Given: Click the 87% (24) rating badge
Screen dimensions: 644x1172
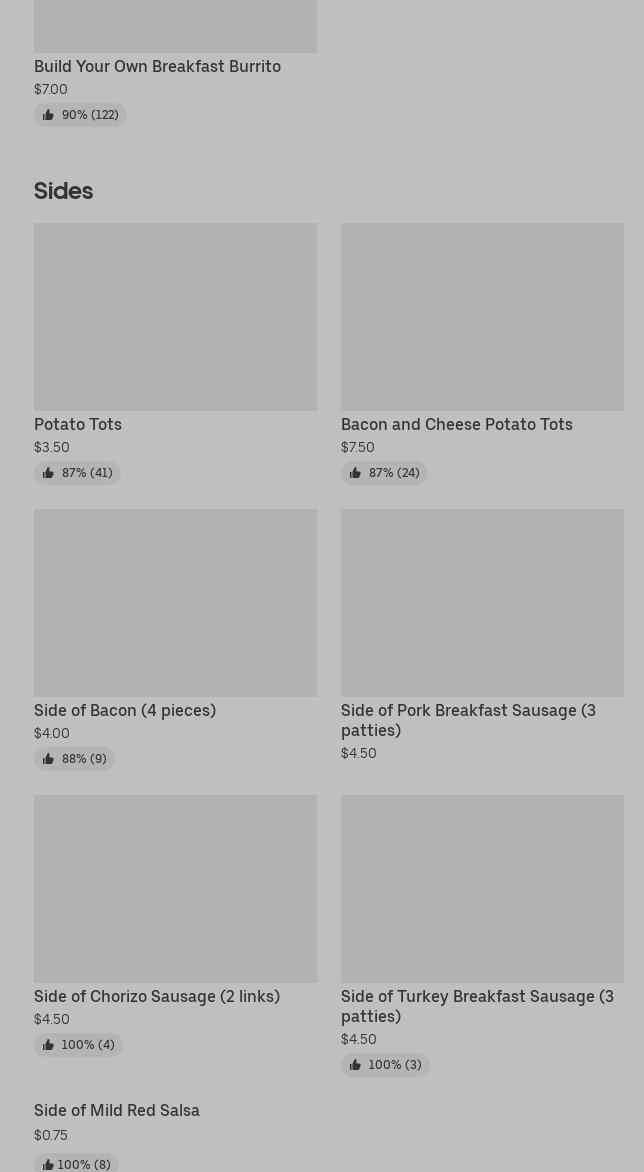Looking at the screenshot, I should (x=384, y=473).
